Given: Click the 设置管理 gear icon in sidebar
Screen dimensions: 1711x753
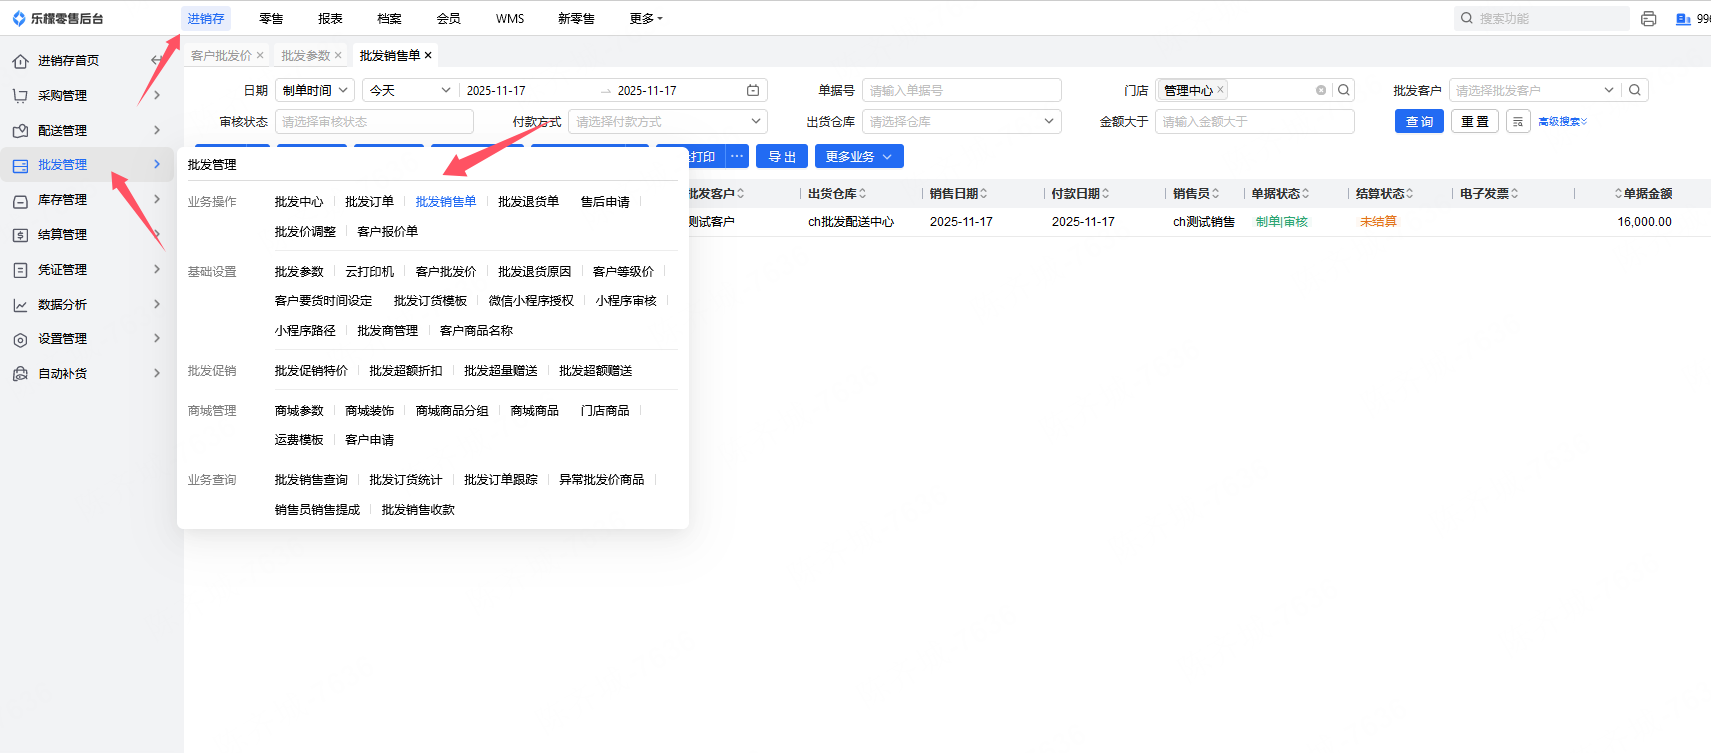Looking at the screenshot, I should point(20,340).
